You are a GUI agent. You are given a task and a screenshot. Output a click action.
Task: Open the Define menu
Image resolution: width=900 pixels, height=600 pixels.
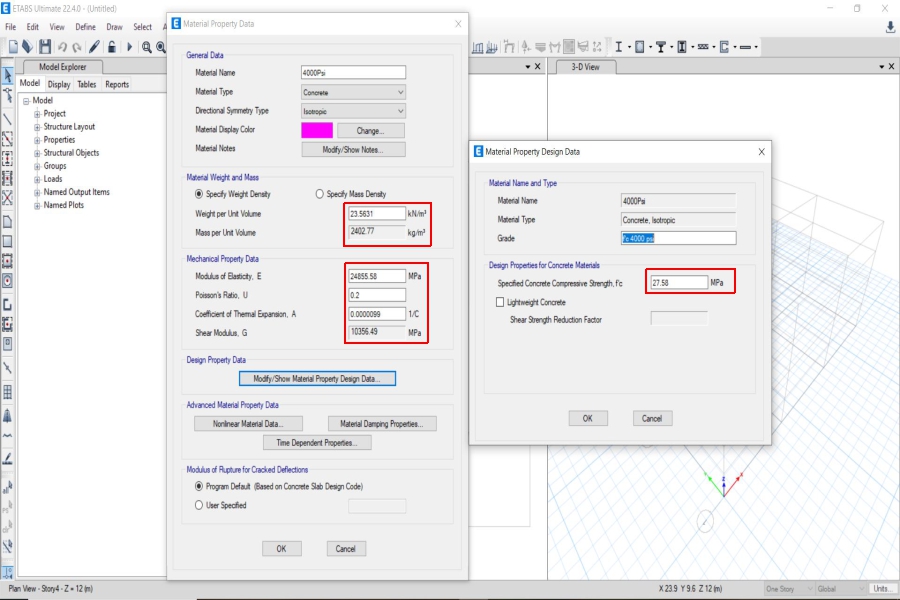point(85,27)
